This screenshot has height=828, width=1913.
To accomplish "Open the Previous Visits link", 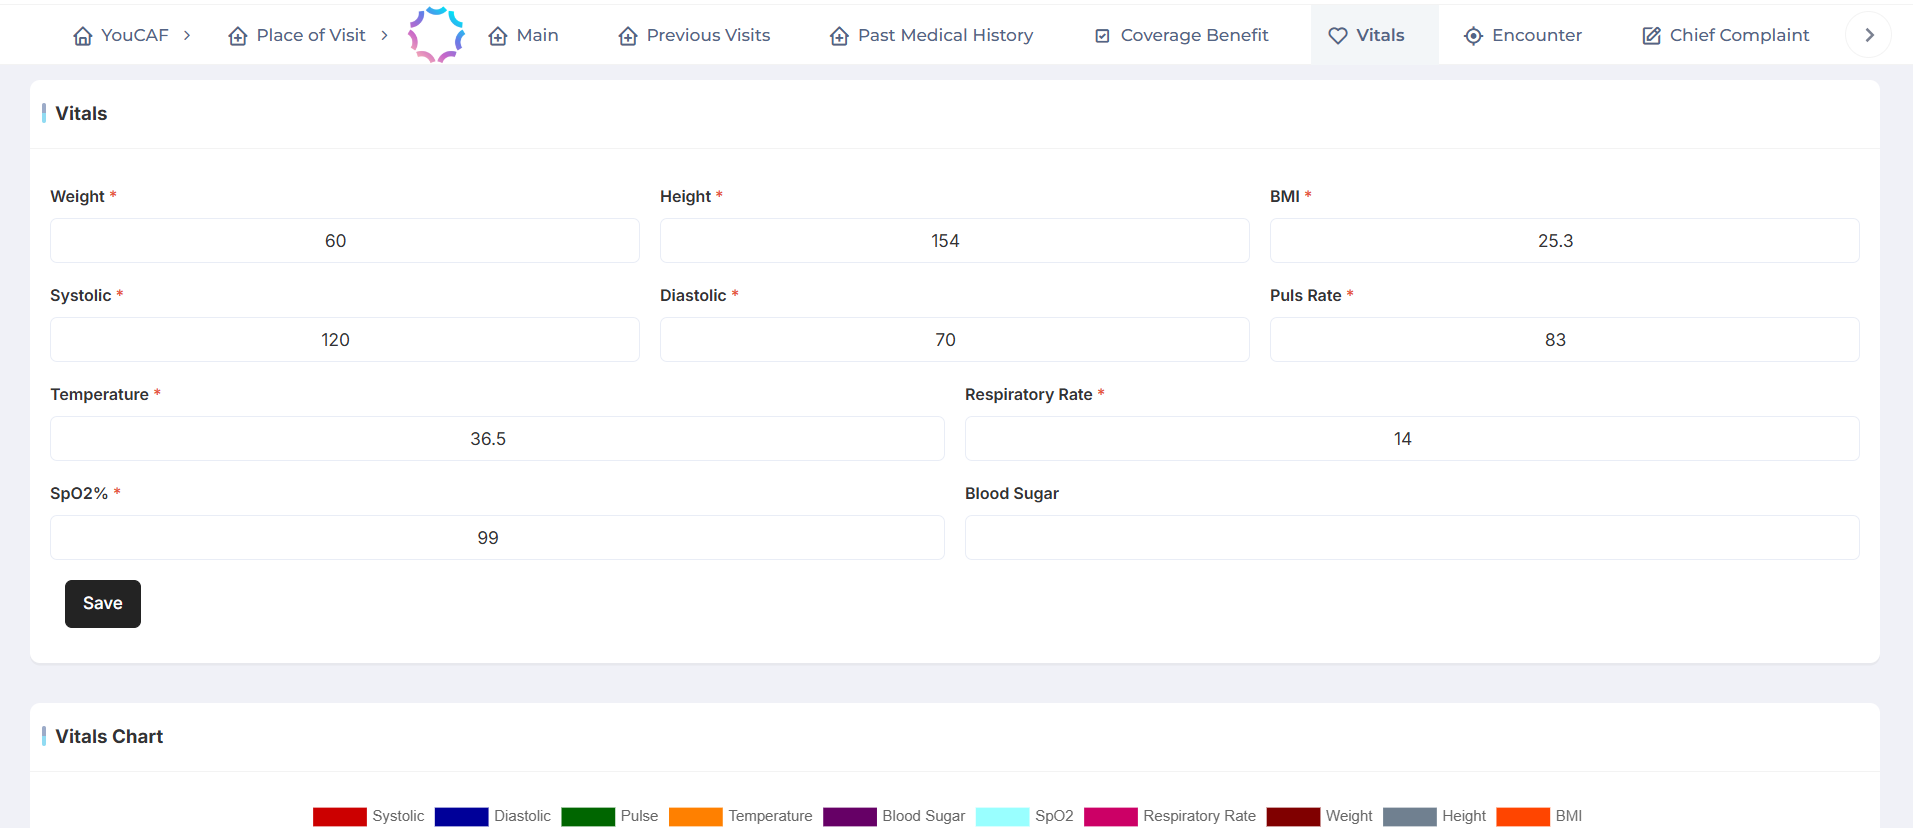I will tap(708, 35).
